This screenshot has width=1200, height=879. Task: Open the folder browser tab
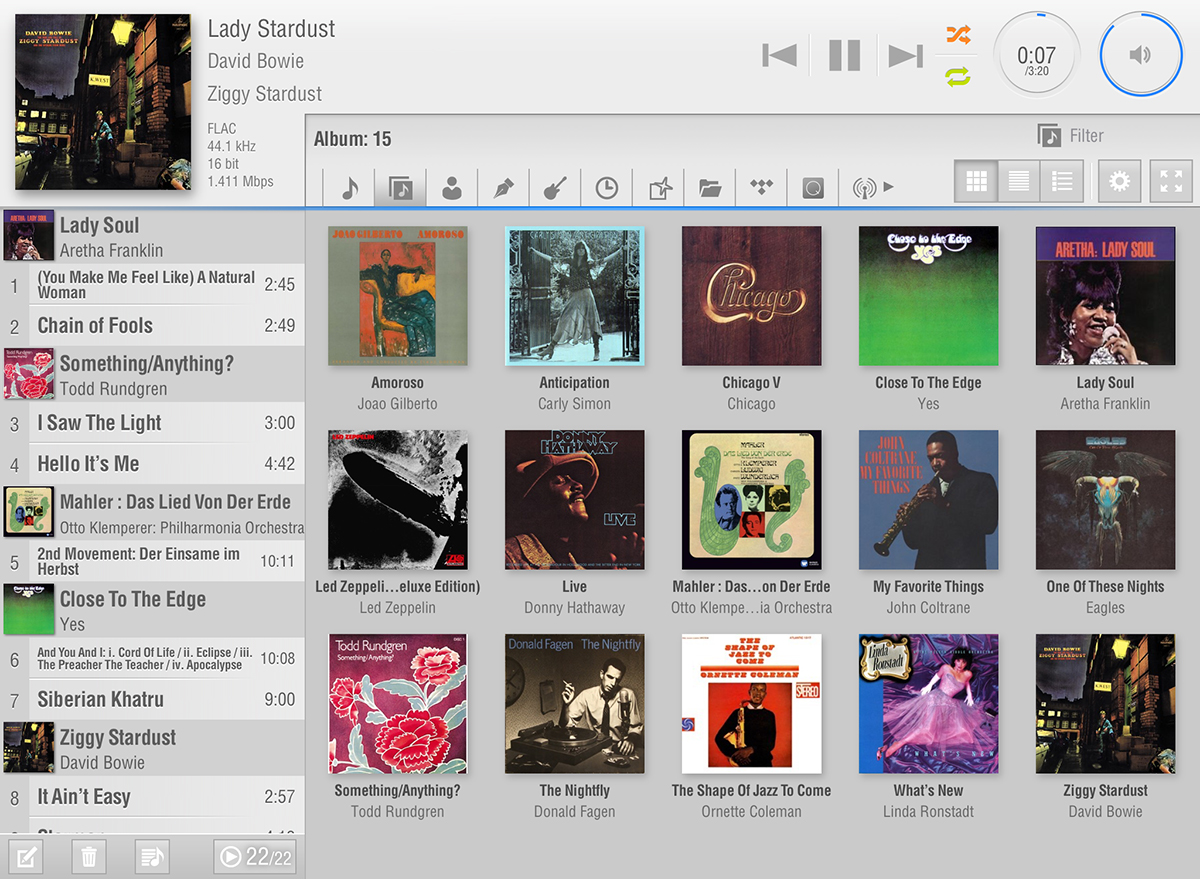click(x=710, y=187)
